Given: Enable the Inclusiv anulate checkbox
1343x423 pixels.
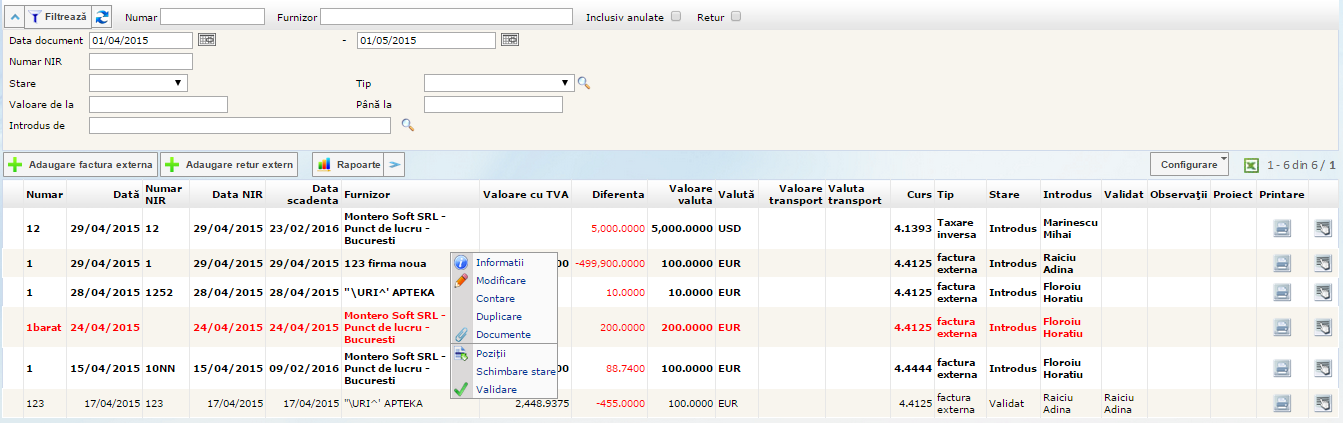Looking at the screenshot, I should pos(677,17).
